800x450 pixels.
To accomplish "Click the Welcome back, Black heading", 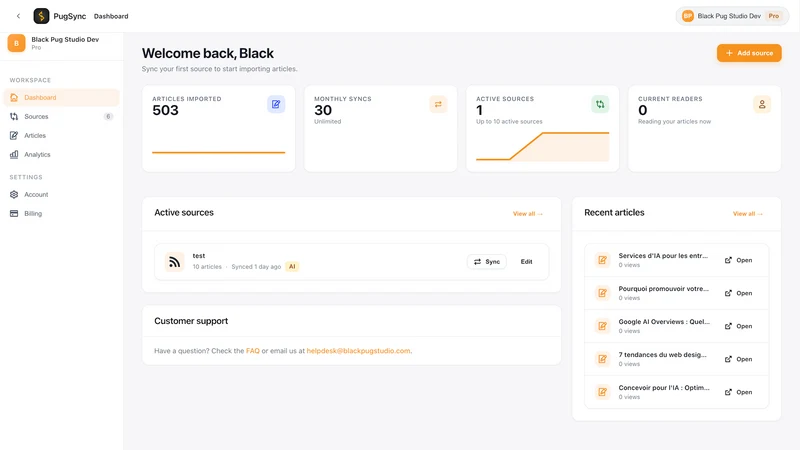I will click(208, 53).
